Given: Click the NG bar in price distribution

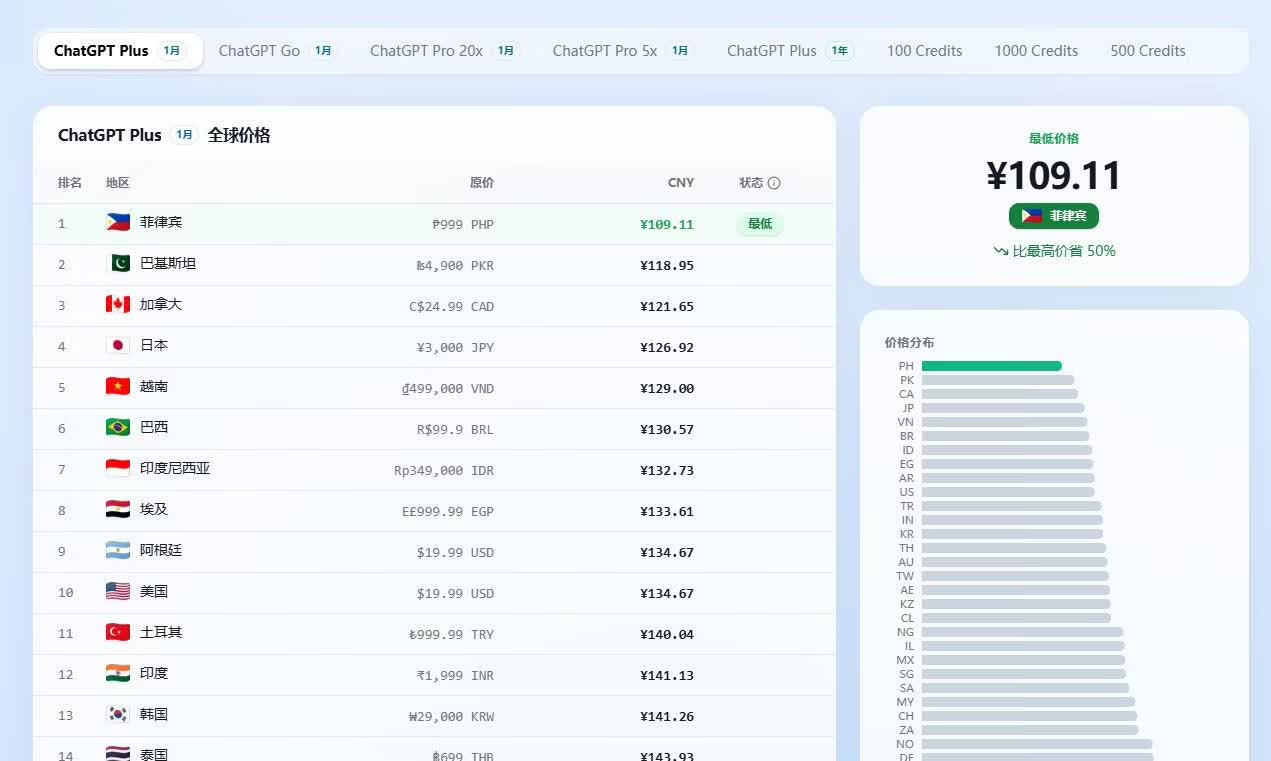Looking at the screenshot, I should 1022,632.
